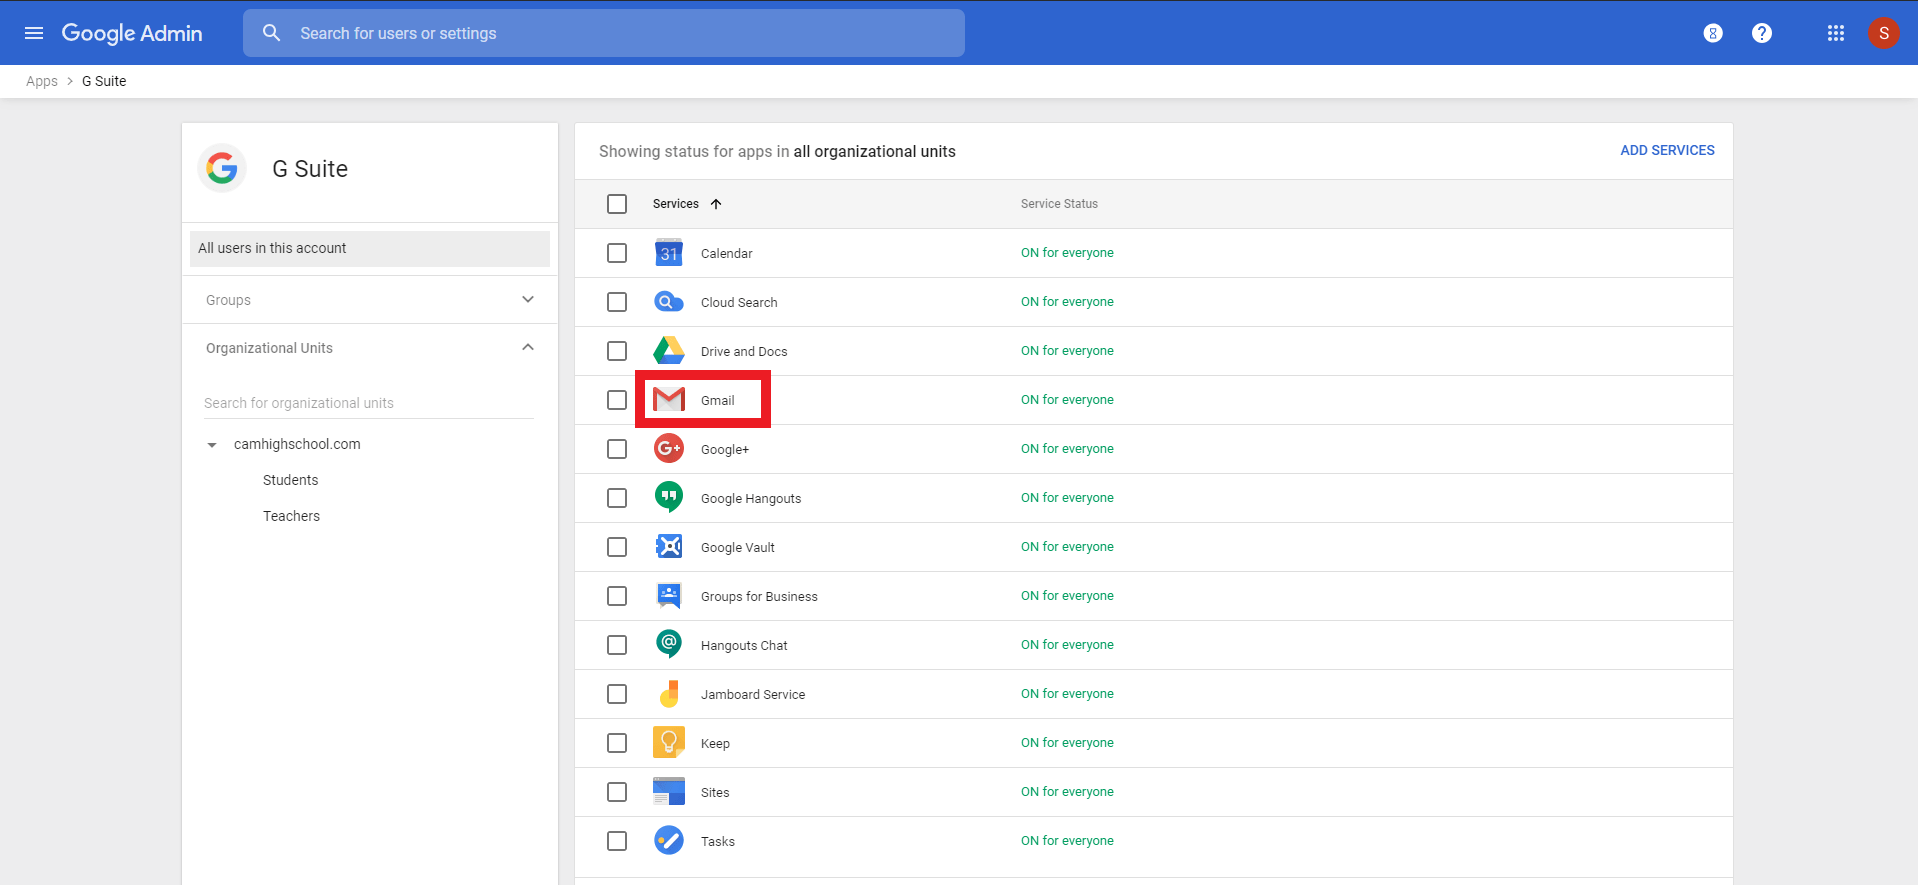
Task: Go to Apps breadcrumb
Action: [42, 81]
